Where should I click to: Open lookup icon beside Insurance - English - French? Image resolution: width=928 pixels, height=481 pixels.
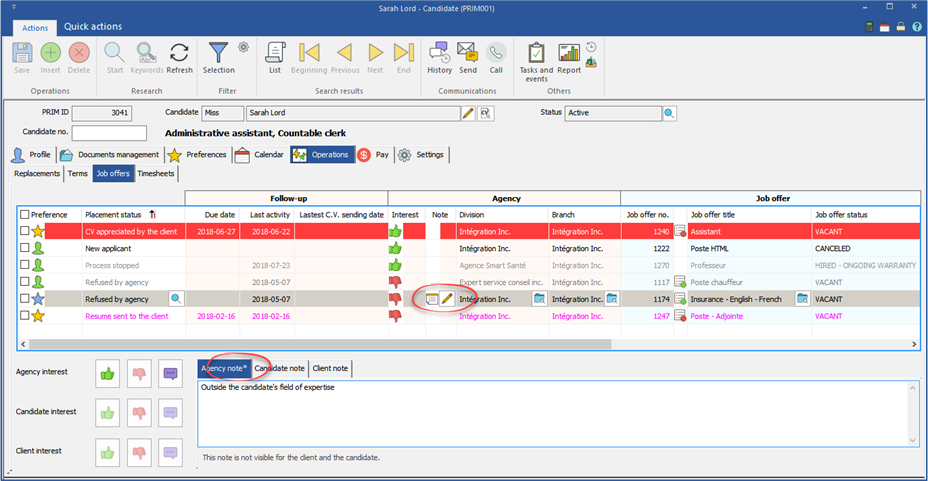[x=802, y=299]
